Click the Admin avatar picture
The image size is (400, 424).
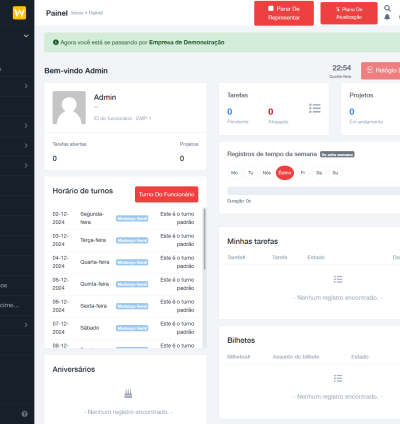click(69, 108)
